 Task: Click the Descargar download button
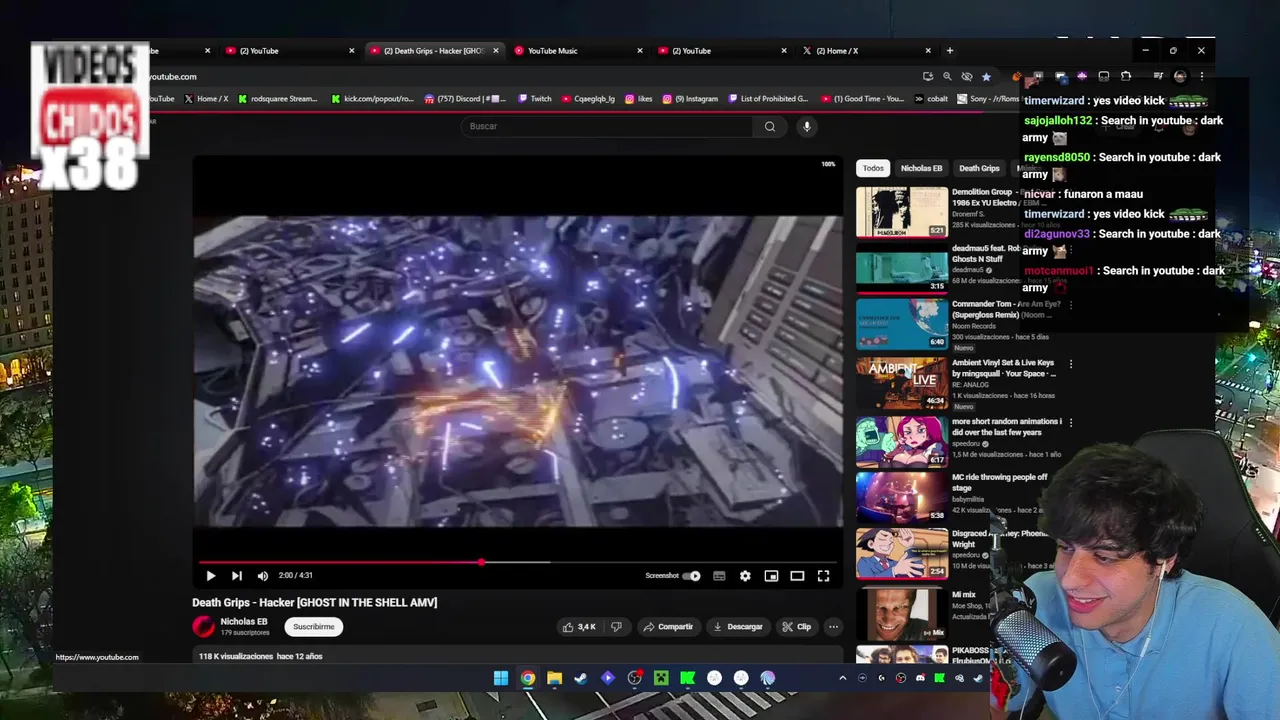(738, 627)
